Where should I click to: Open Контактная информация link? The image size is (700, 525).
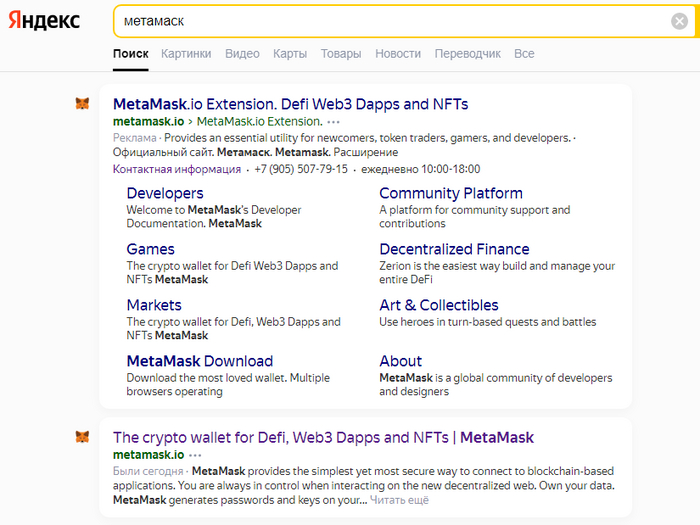(177, 169)
